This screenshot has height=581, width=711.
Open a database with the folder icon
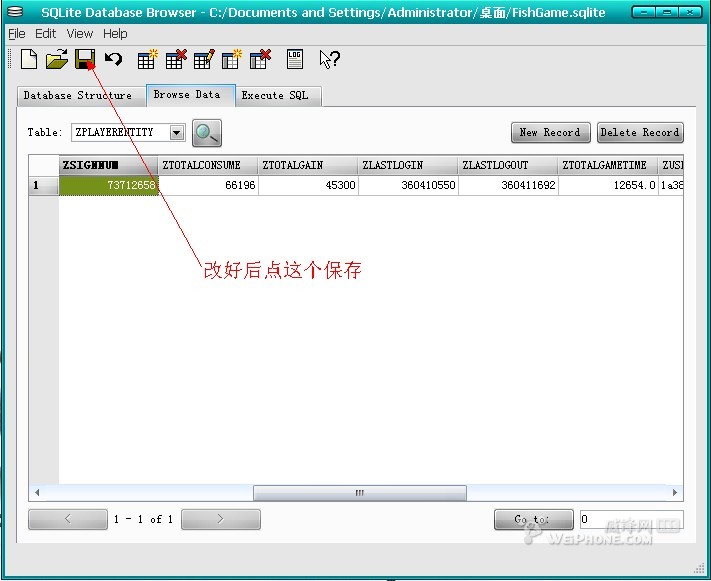tap(56, 60)
